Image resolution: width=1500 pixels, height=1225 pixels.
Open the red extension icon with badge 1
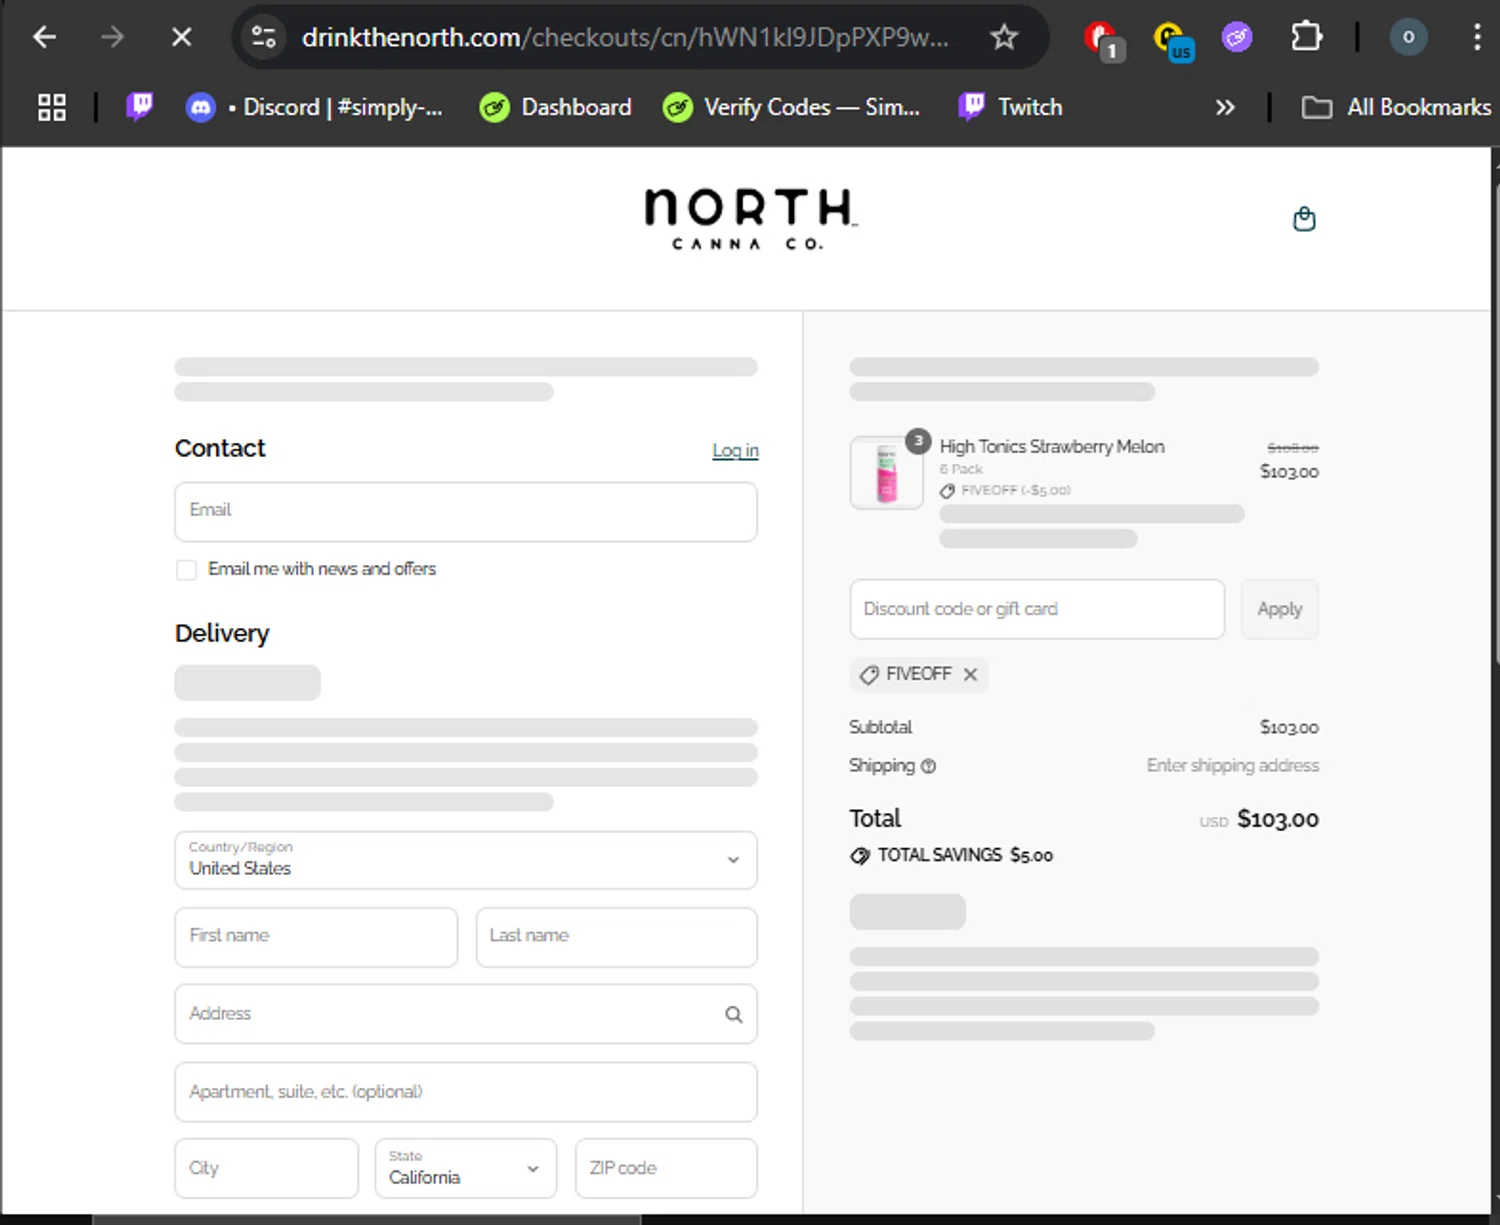[1103, 40]
